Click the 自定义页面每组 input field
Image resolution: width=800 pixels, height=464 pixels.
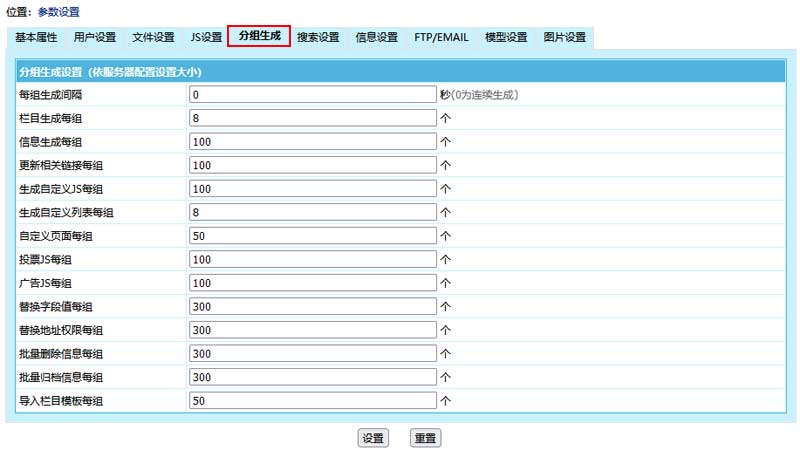coord(312,236)
